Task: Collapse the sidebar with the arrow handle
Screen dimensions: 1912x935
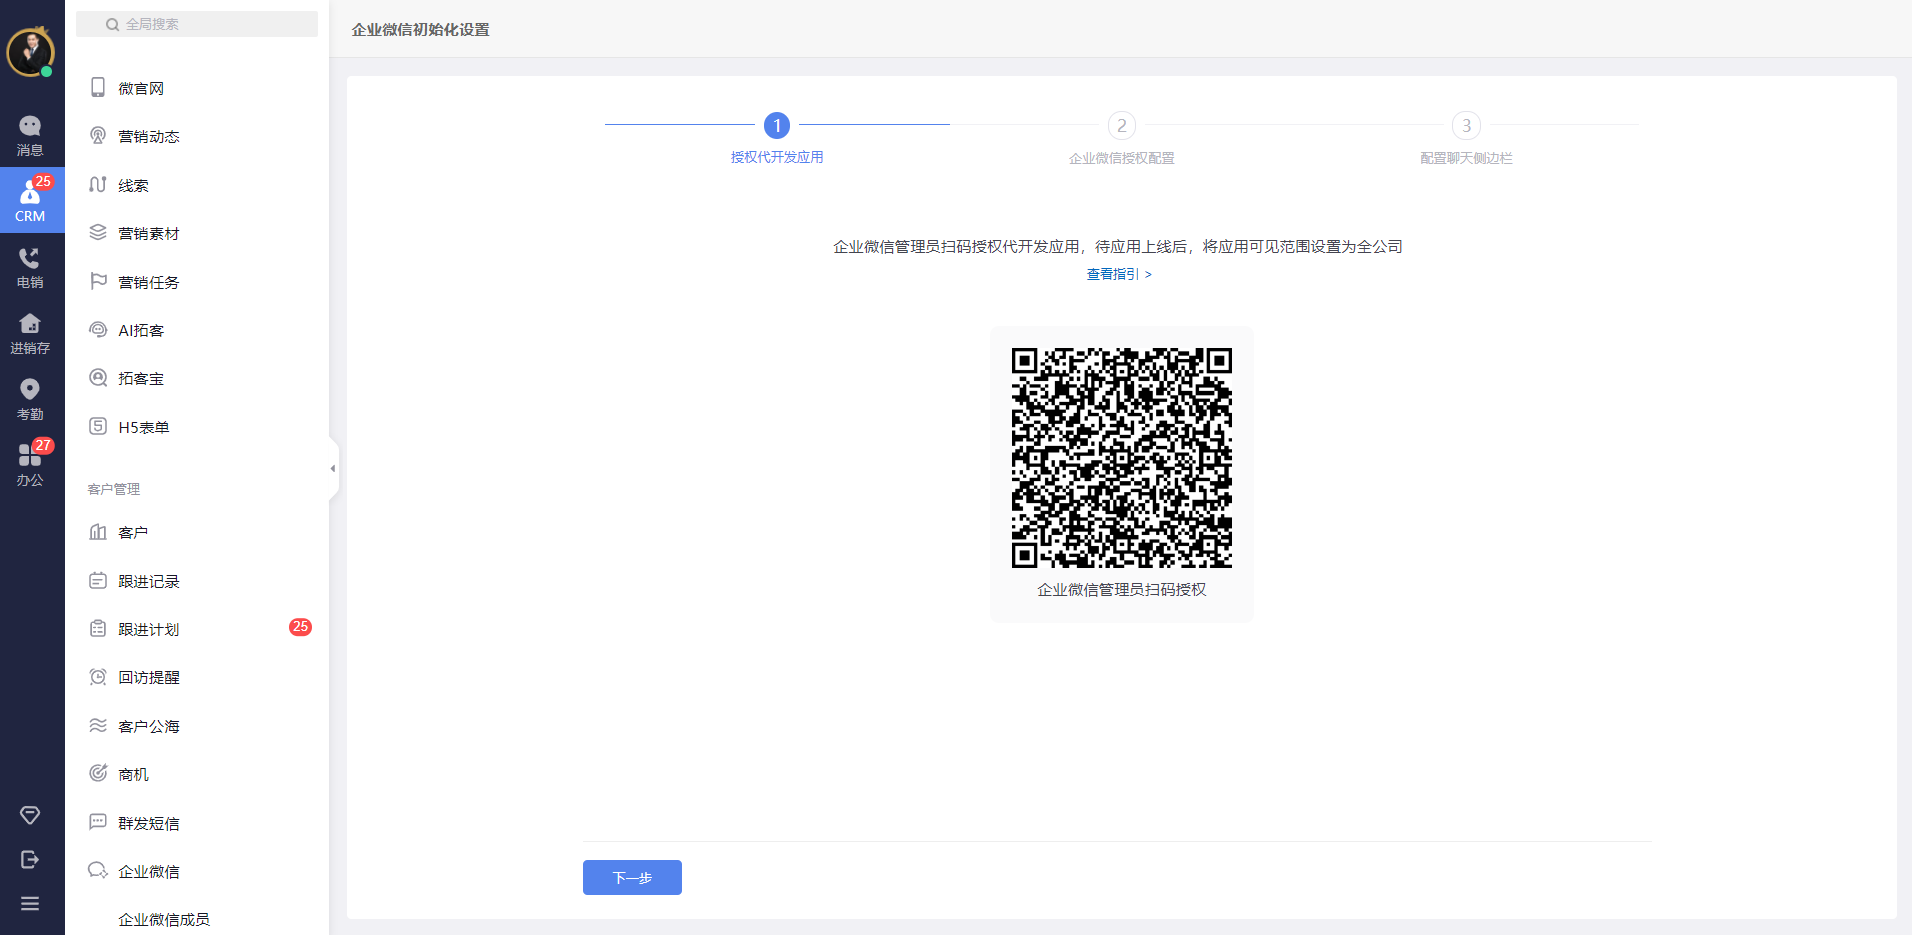Action: [x=333, y=468]
